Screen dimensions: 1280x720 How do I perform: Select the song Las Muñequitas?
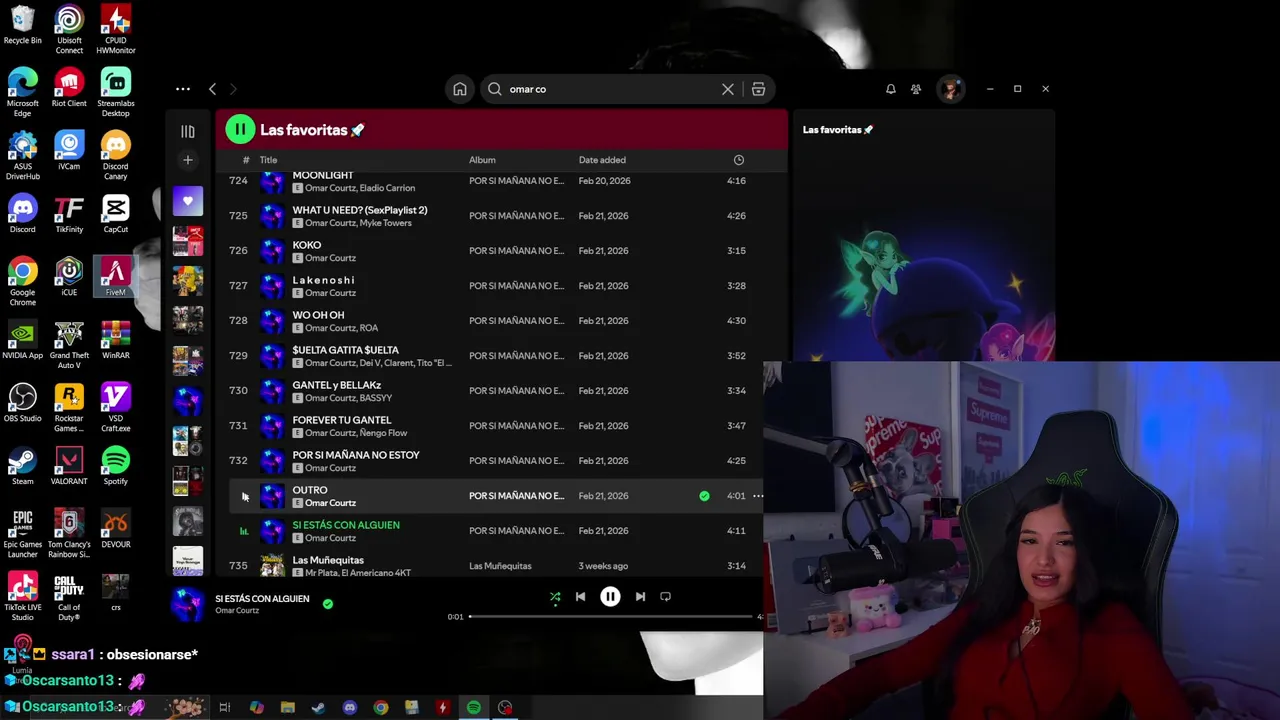[x=328, y=560]
